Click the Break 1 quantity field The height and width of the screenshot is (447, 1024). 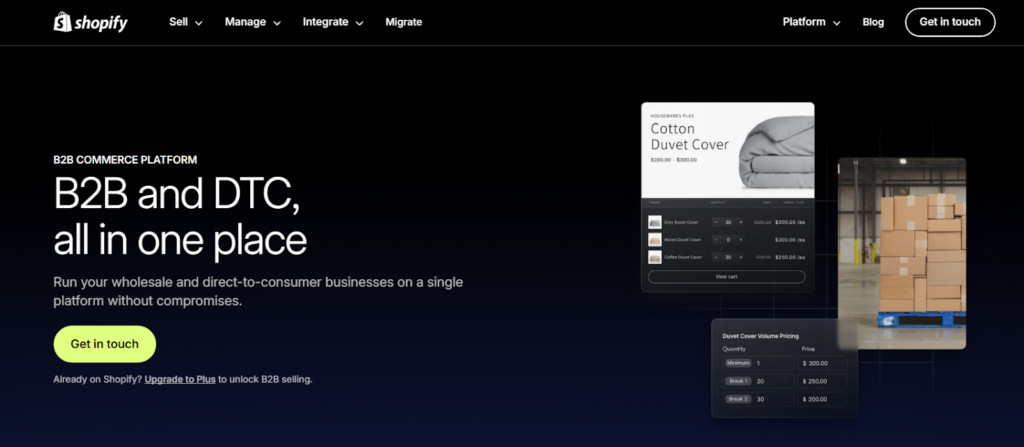click(758, 381)
